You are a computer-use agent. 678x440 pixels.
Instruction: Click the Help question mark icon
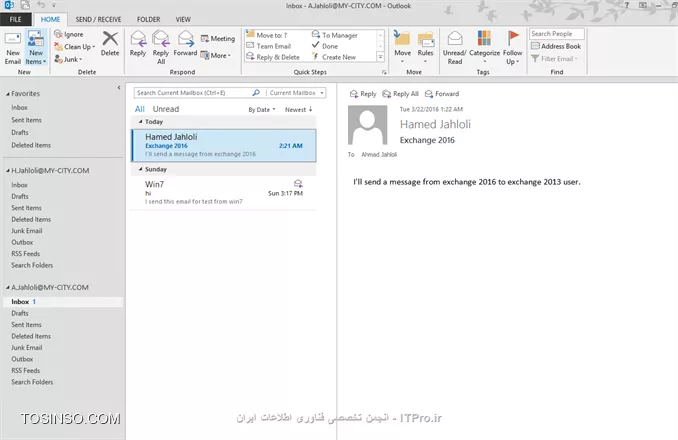coord(627,5)
